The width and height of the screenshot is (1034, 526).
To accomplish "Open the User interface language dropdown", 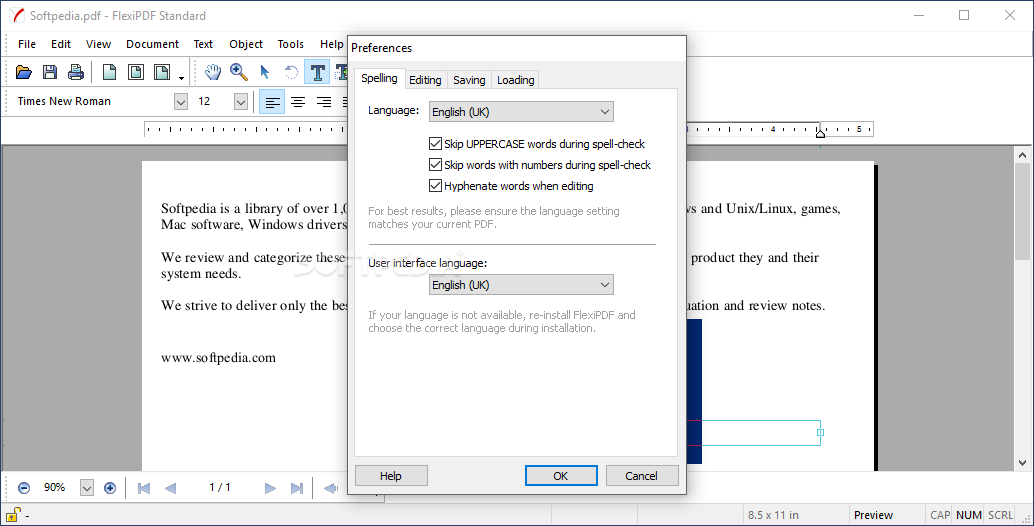I will click(x=521, y=285).
